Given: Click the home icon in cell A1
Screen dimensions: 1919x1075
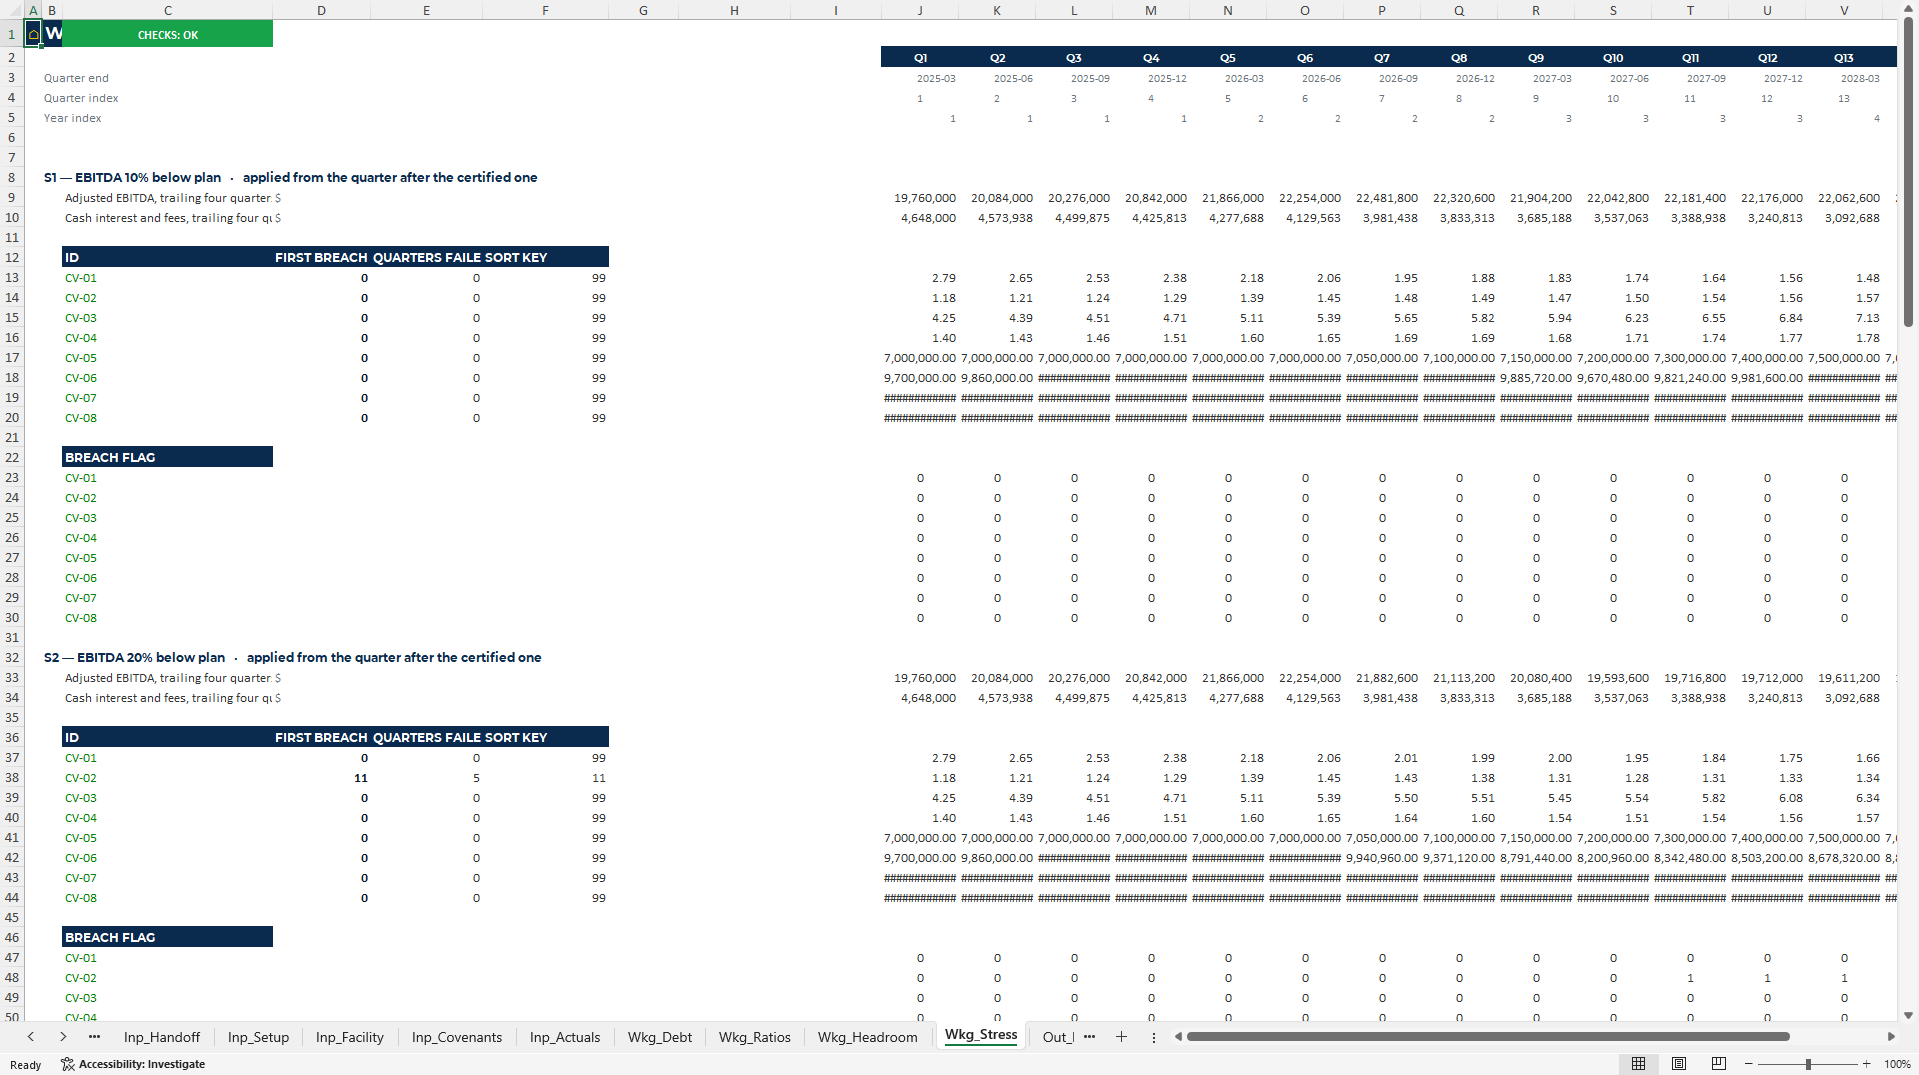Looking at the screenshot, I should pyautogui.click(x=33, y=34).
